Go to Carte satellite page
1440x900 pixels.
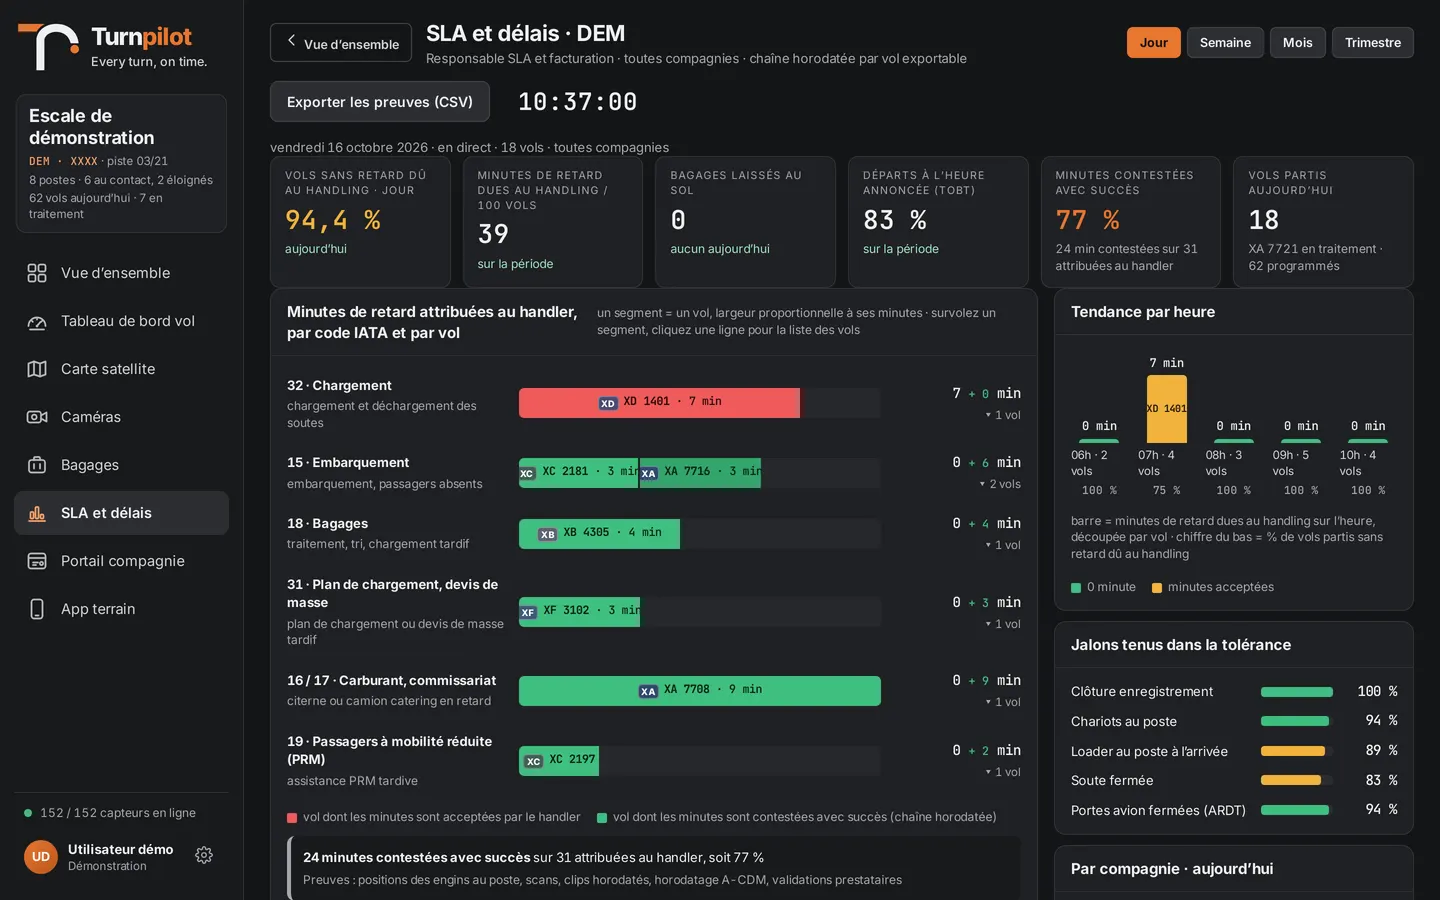click(121, 369)
